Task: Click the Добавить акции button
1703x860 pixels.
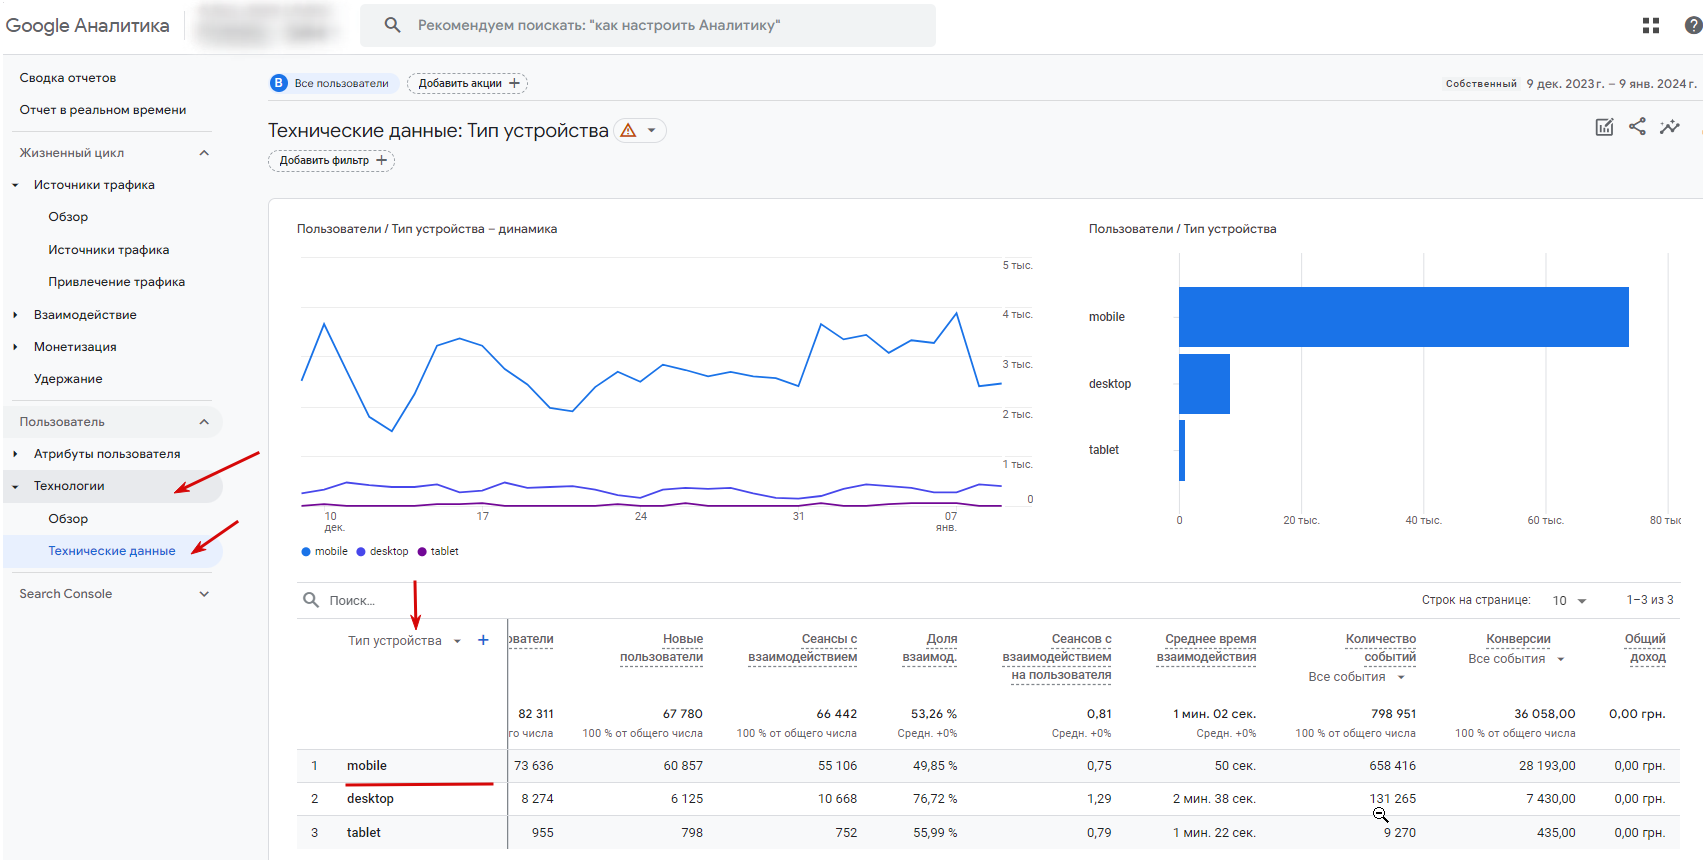Action: 467,84
